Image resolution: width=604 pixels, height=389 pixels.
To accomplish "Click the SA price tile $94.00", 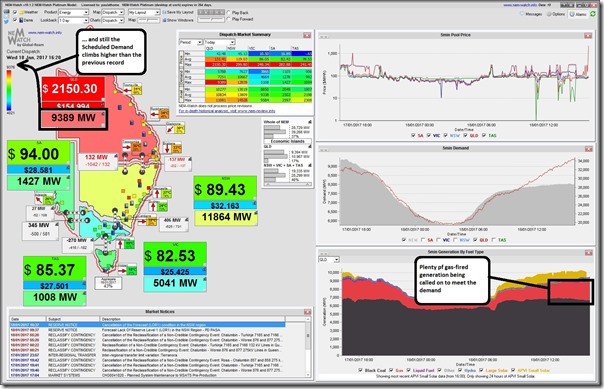I will [x=39, y=154].
